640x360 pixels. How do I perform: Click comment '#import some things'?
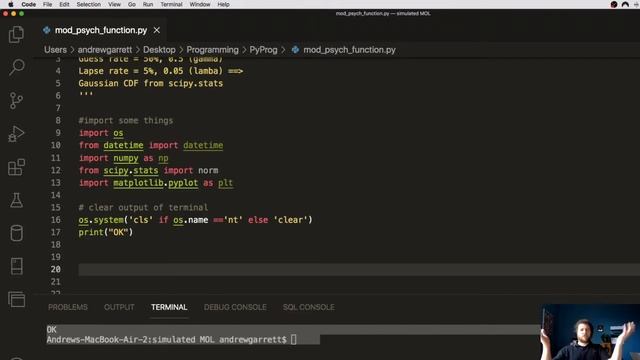[126, 120]
